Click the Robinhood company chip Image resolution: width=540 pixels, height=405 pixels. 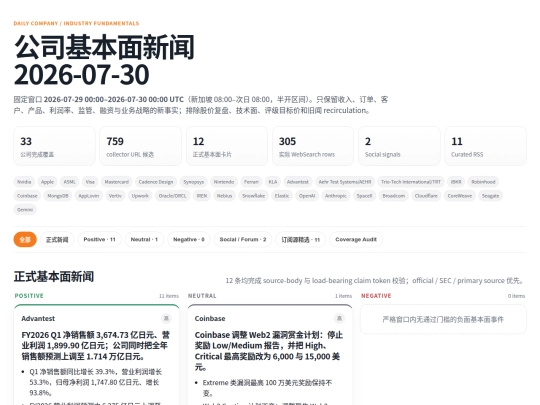(x=484, y=182)
